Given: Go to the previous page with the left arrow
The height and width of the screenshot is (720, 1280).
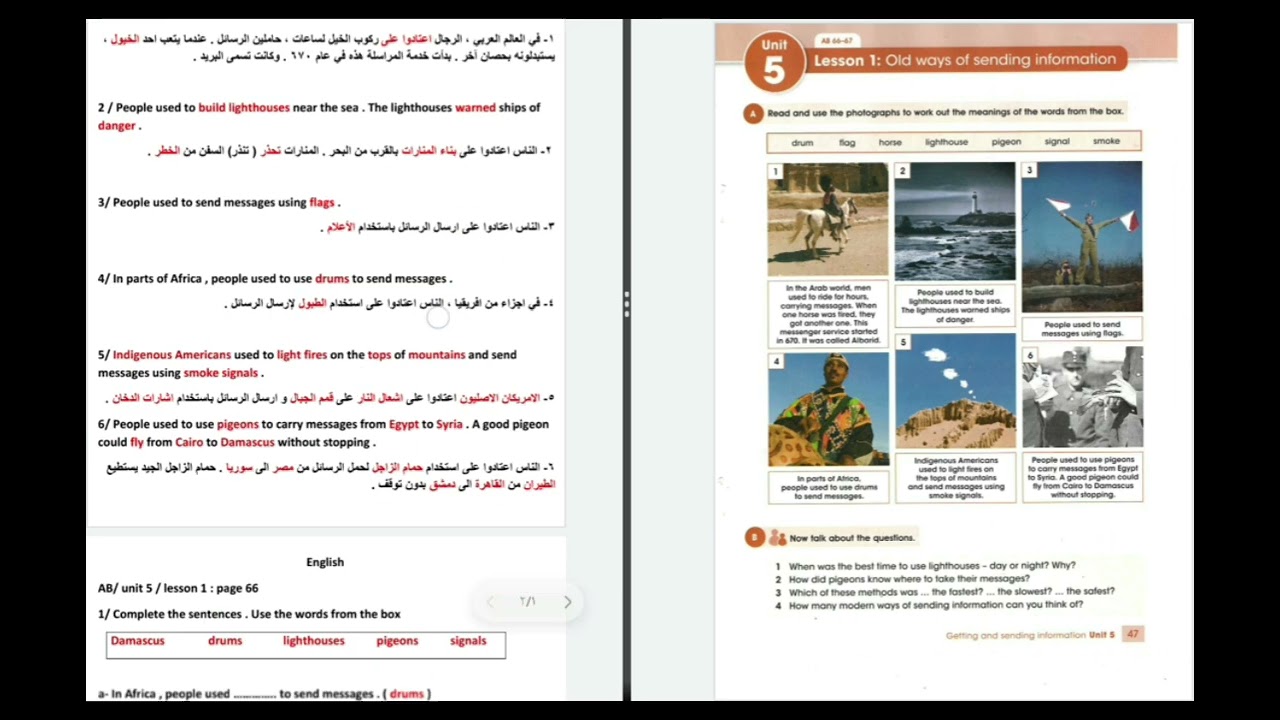Looking at the screenshot, I should [490, 602].
